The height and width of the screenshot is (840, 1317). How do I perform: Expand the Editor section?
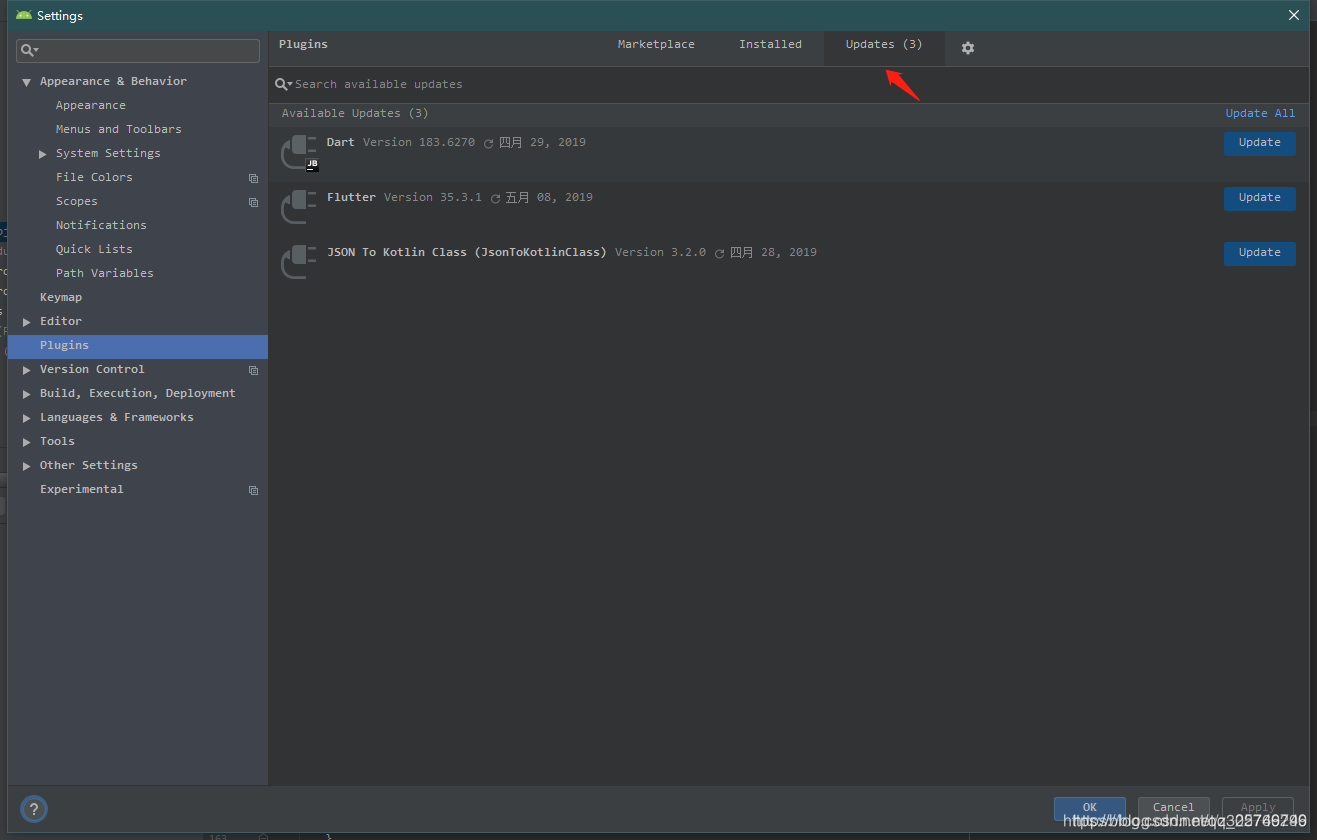(x=27, y=322)
